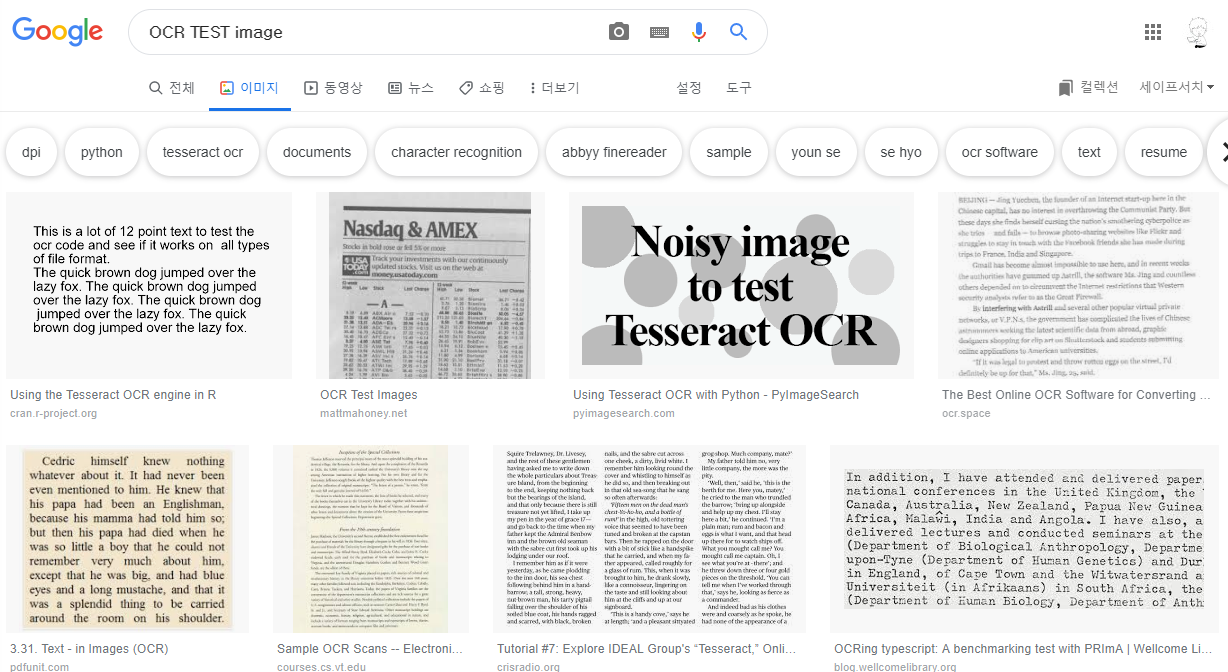The image size is (1228, 672).
Task: Visit pdfunit.com source
Action: [40, 666]
